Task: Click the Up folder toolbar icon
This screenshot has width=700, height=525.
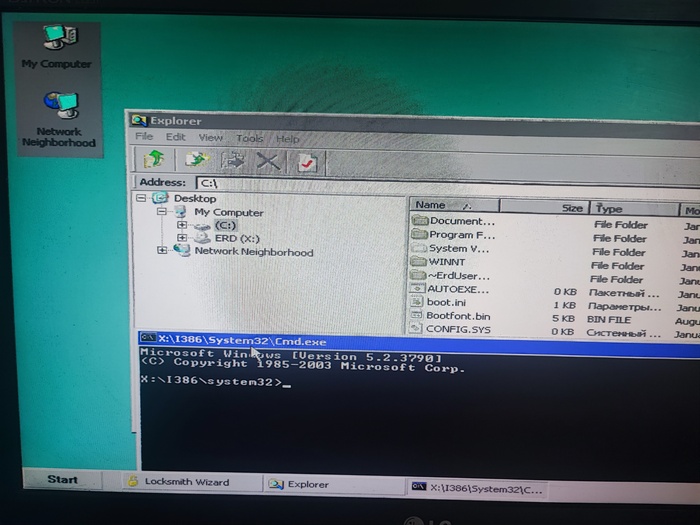Action: point(155,160)
